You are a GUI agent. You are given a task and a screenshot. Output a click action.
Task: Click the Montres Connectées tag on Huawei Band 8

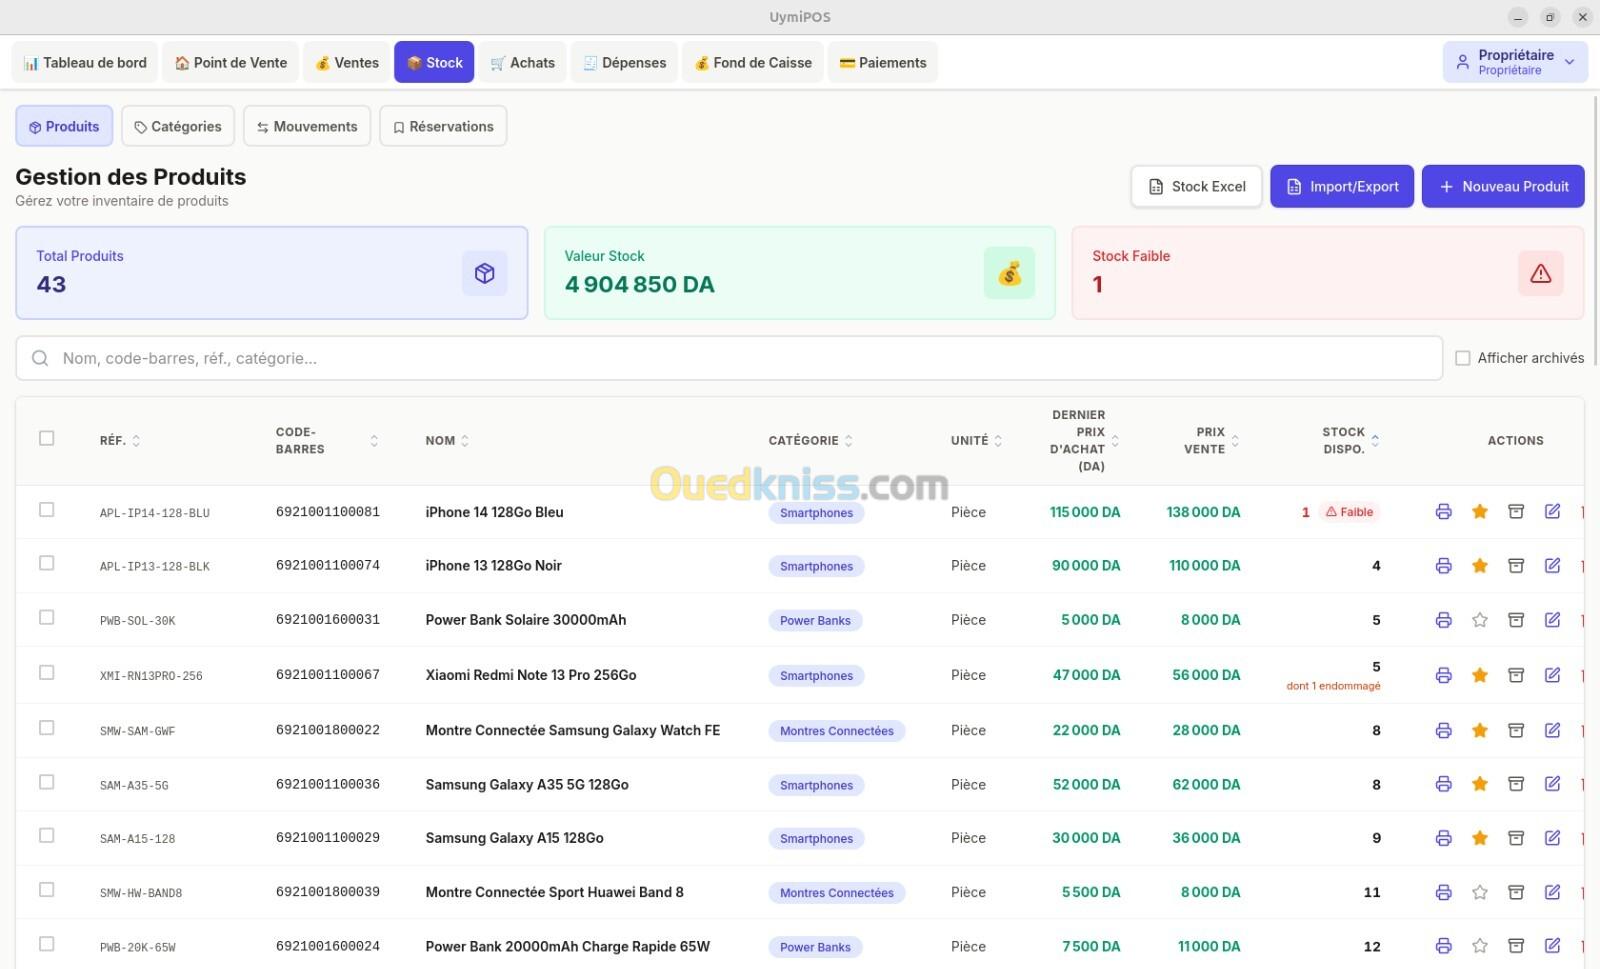[x=837, y=893]
